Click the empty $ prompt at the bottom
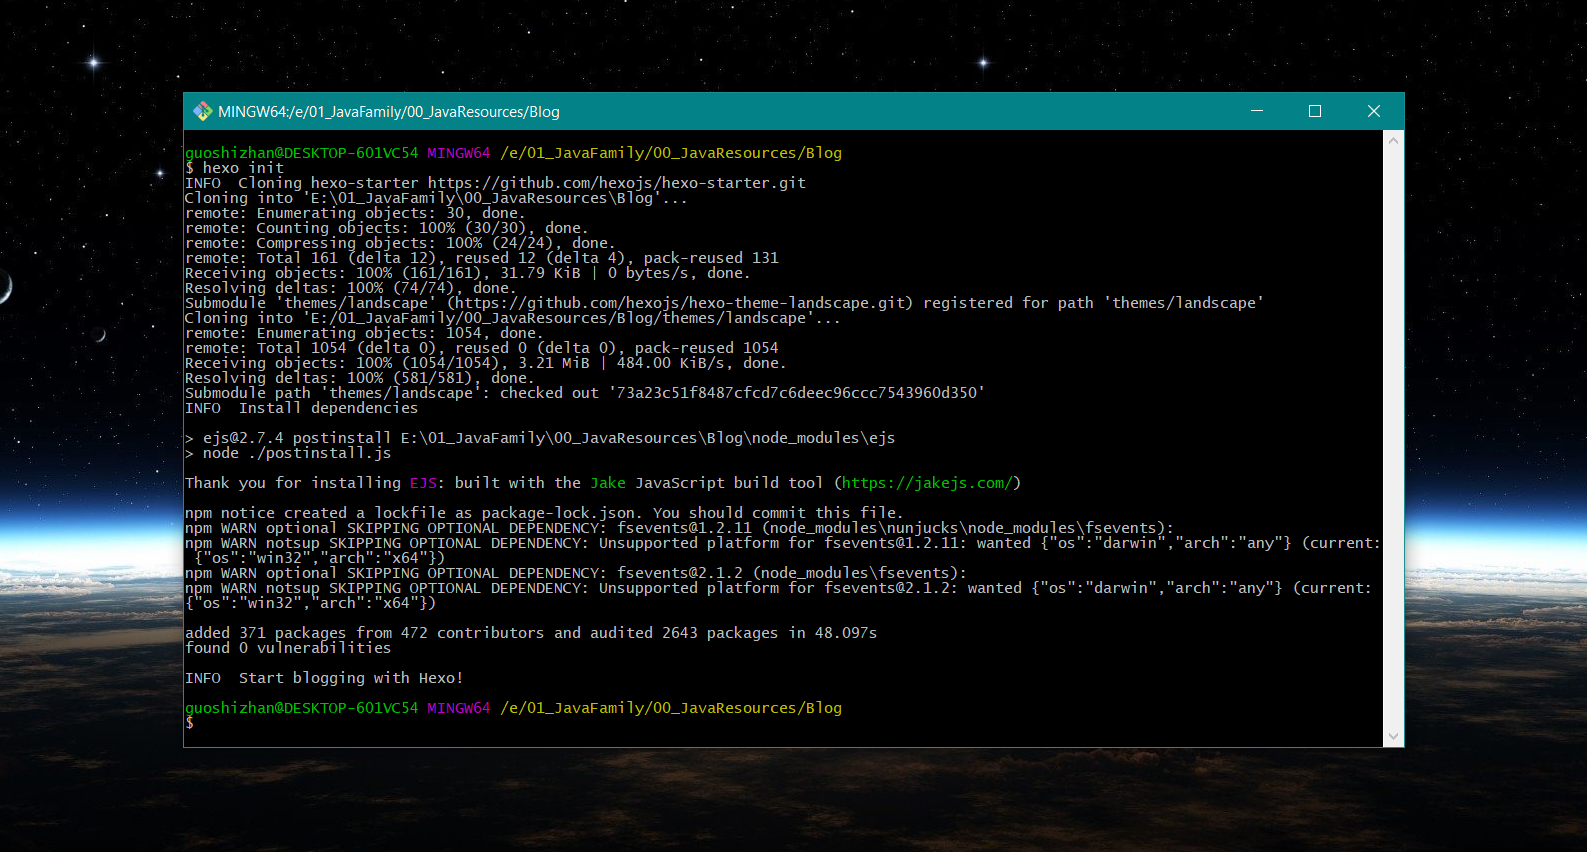The image size is (1587, 852). point(190,723)
